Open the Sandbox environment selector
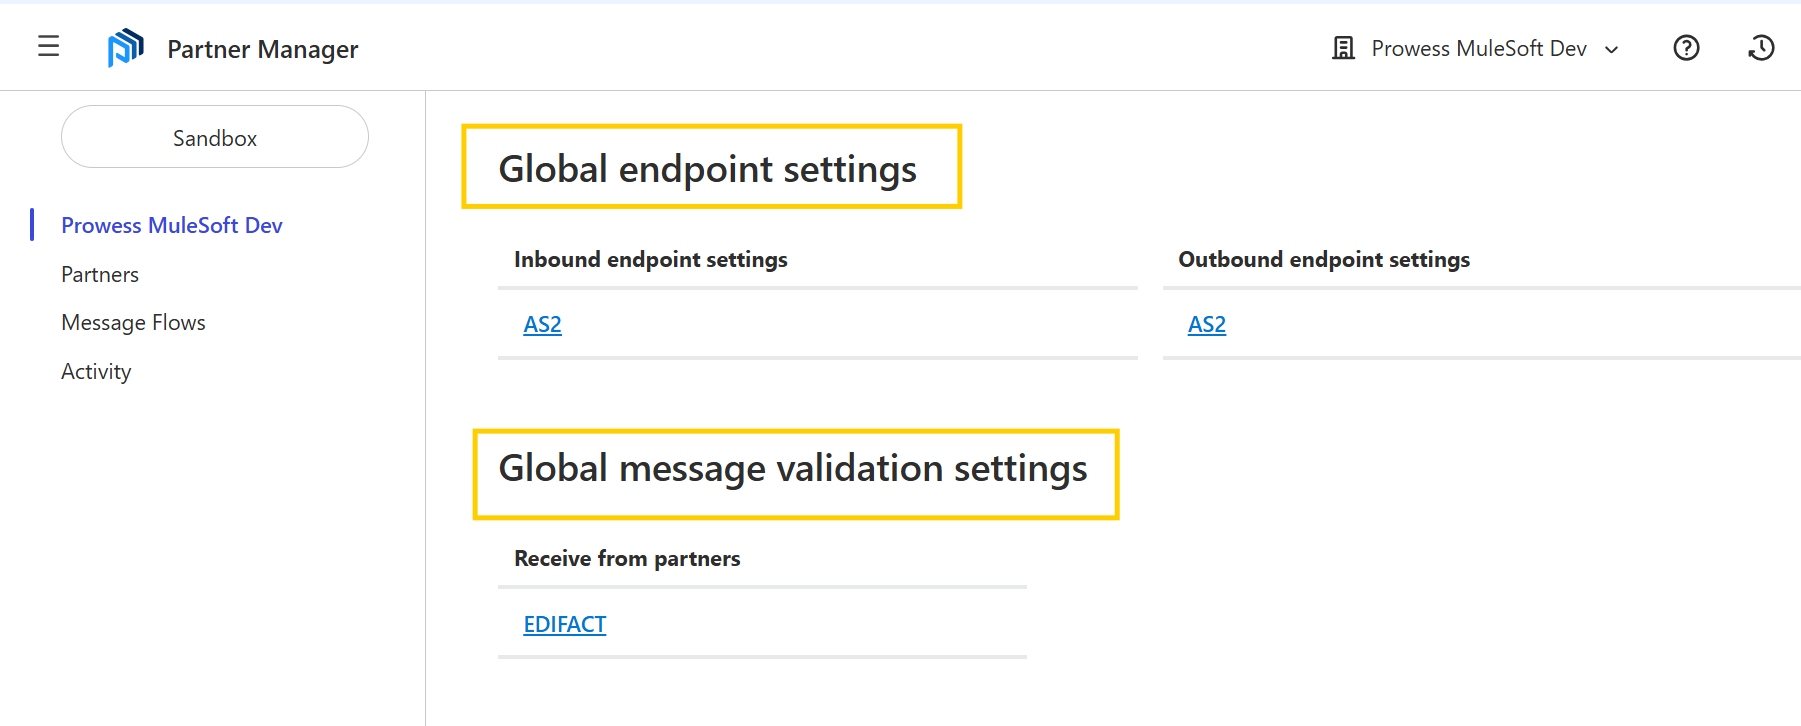Viewport: 1801px width, 726px height. pos(215,138)
